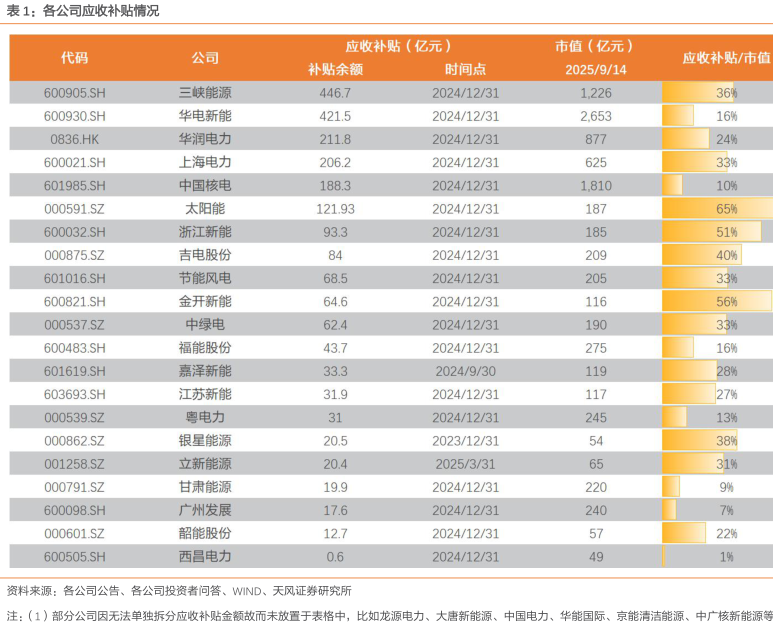Select the 时间点 sub-header

[465, 70]
